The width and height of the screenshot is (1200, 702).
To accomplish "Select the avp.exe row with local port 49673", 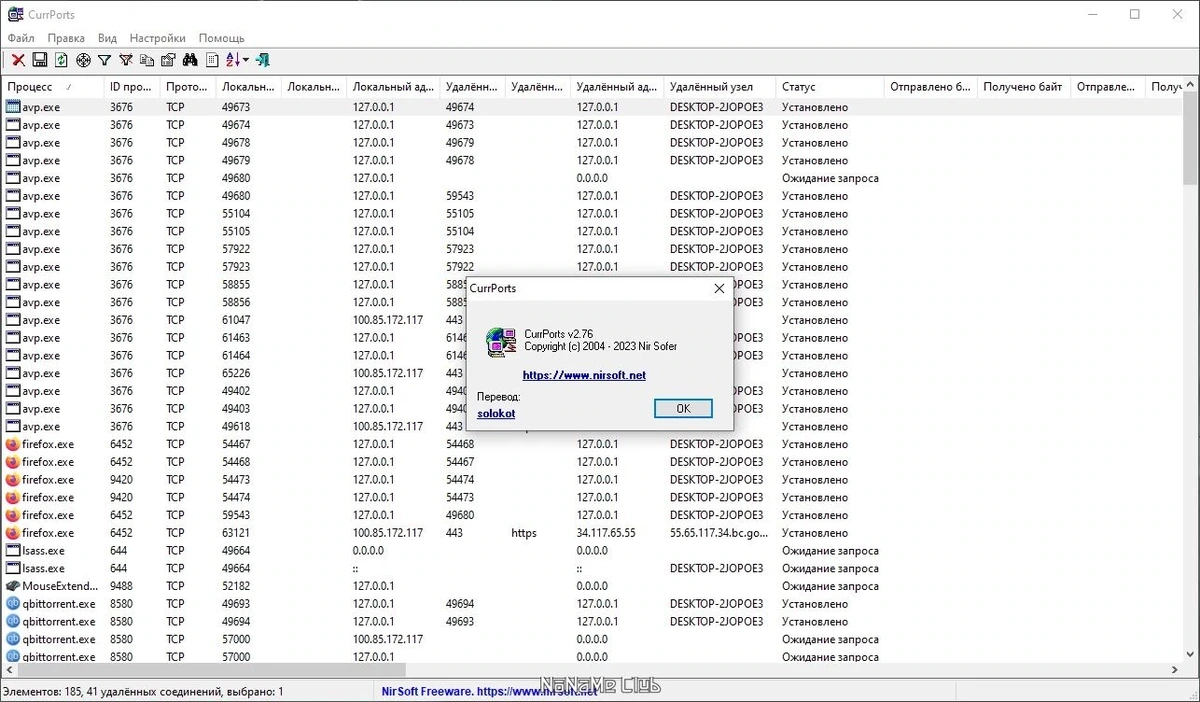I will 591,107.
